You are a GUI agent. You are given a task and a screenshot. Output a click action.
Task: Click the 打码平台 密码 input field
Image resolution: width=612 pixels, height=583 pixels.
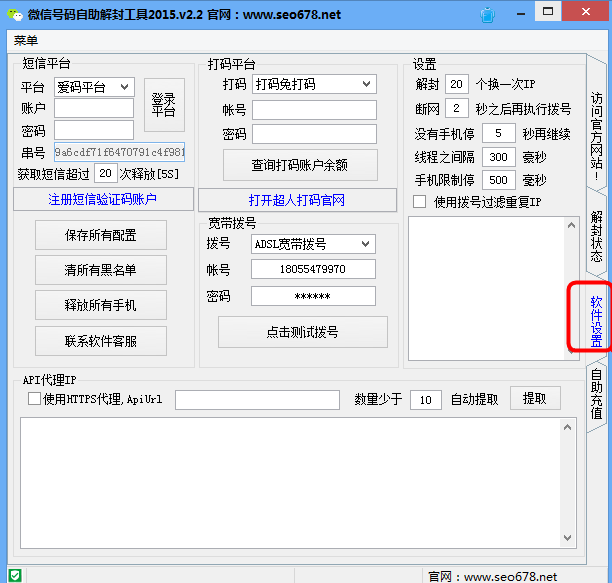click(314, 134)
